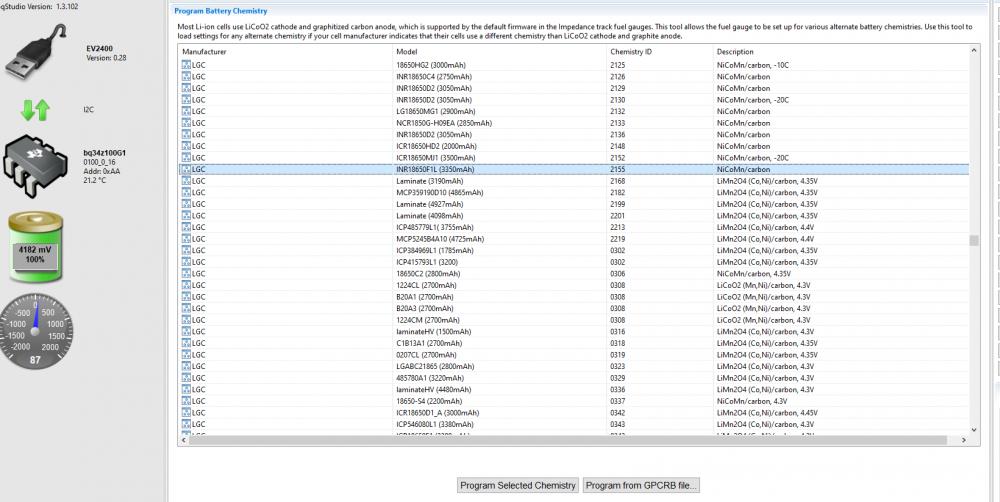Click the row icon for INR18650C4 (2750mAh)

pos(186,77)
